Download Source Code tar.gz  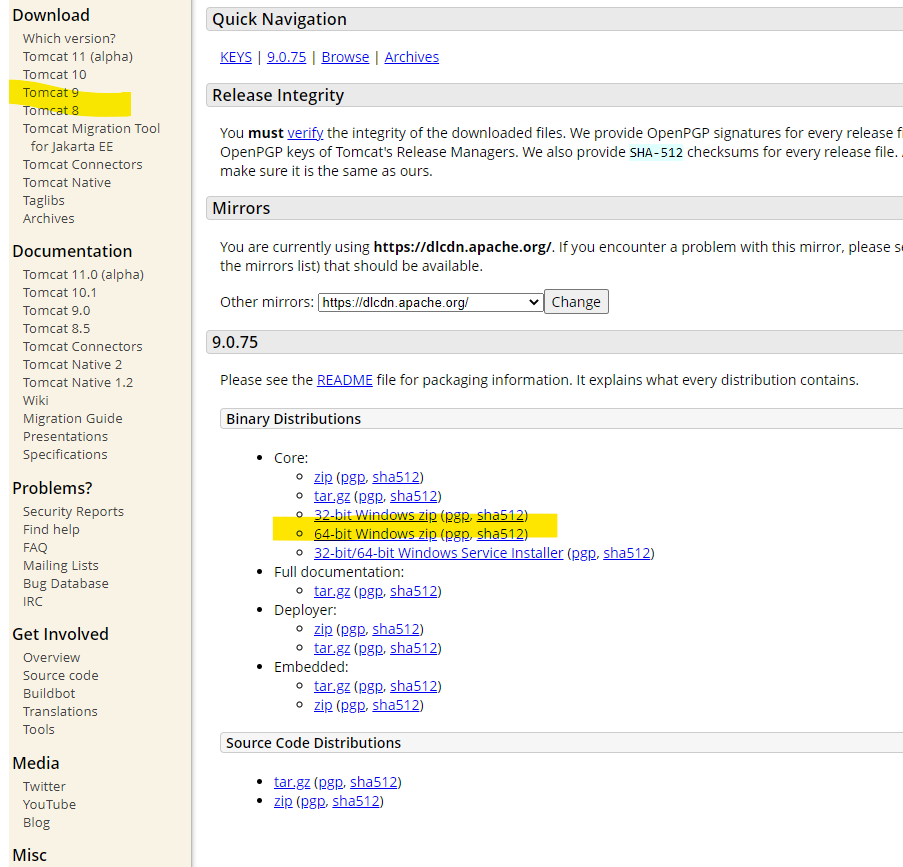pyautogui.click(x=292, y=782)
